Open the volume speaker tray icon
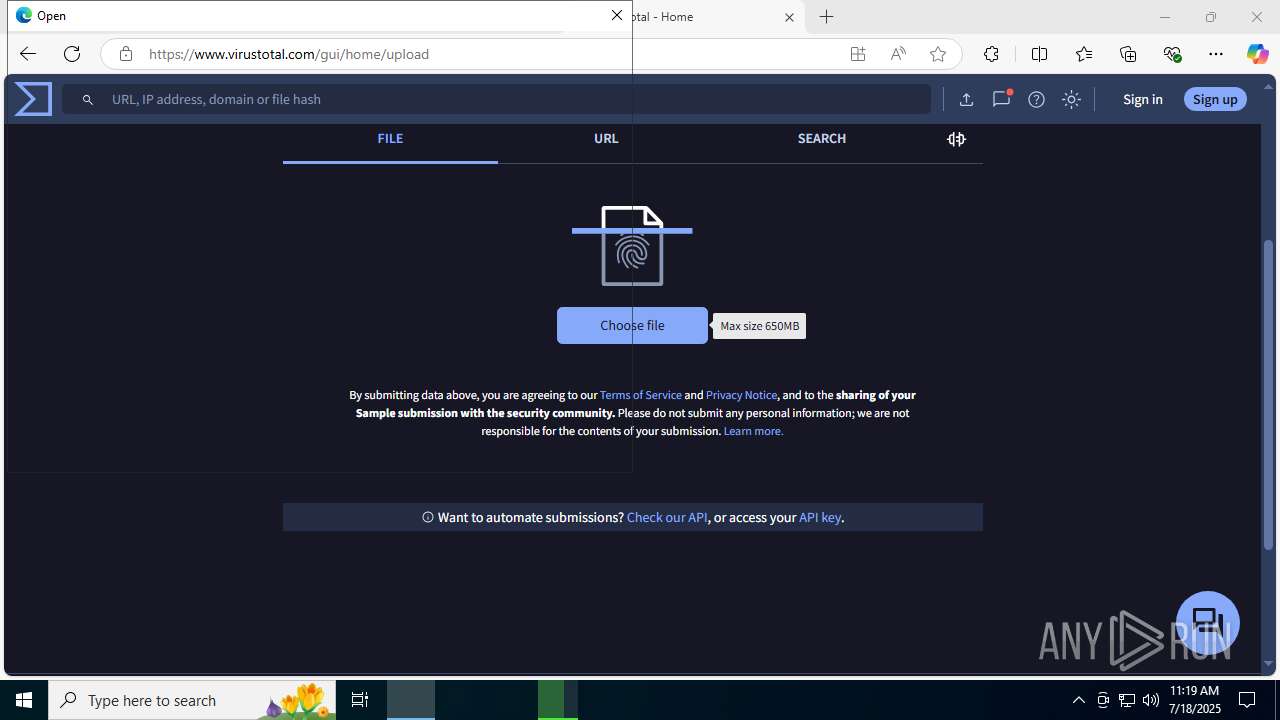Screen dimensions: 1280x720 1150,700
